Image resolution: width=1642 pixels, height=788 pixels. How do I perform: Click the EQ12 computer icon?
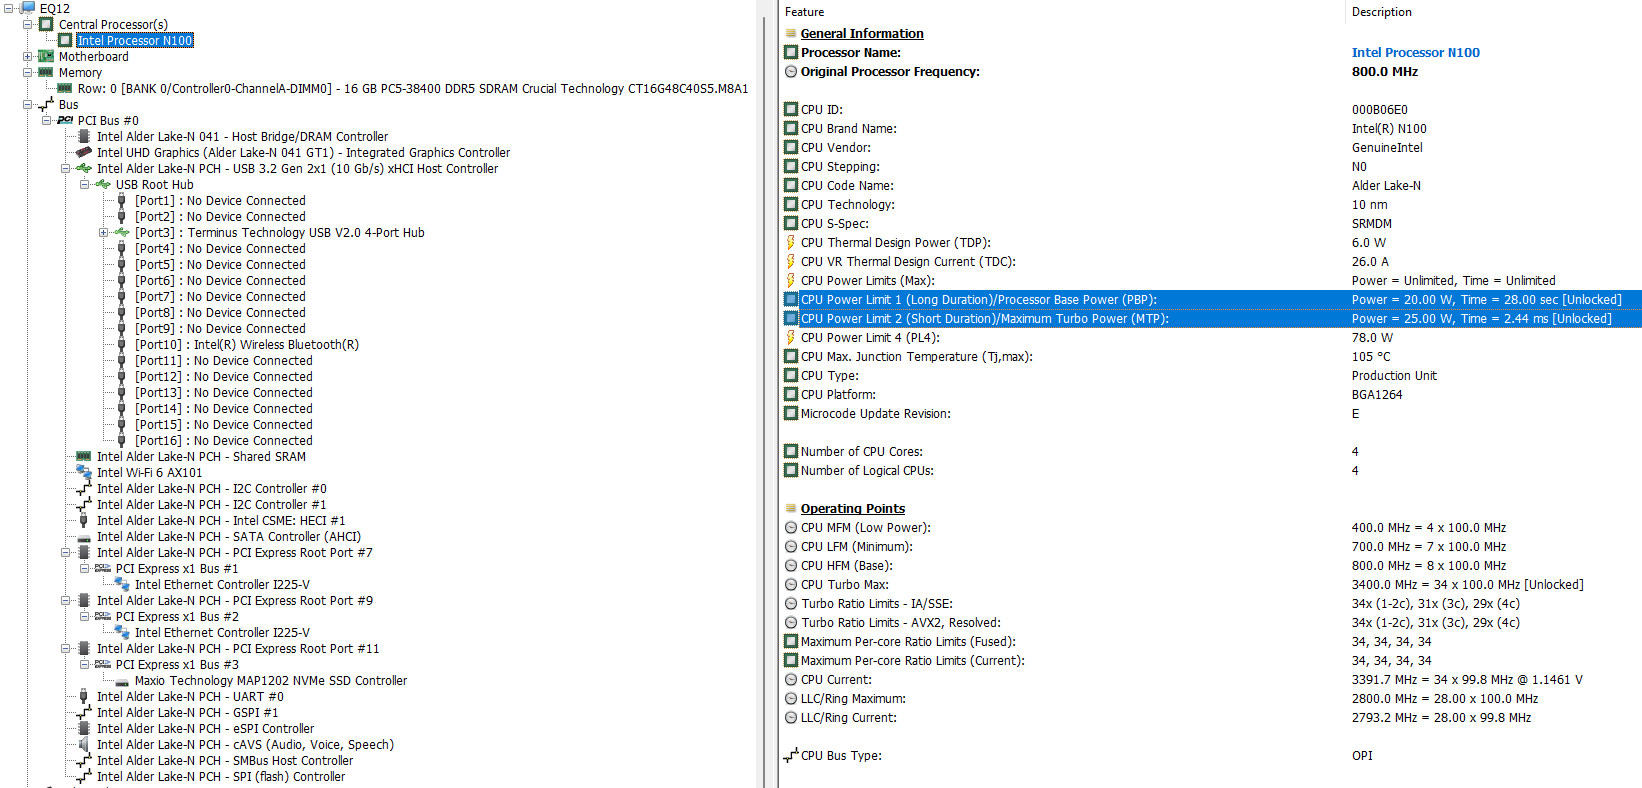coord(27,7)
